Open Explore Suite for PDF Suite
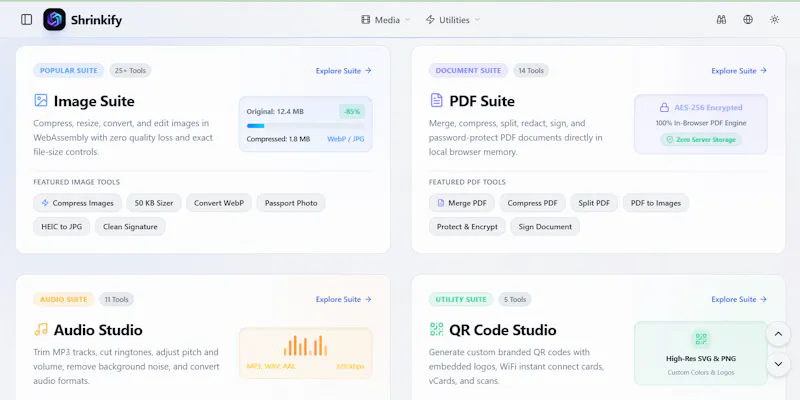Screen dimensions: 800x400 [739, 71]
